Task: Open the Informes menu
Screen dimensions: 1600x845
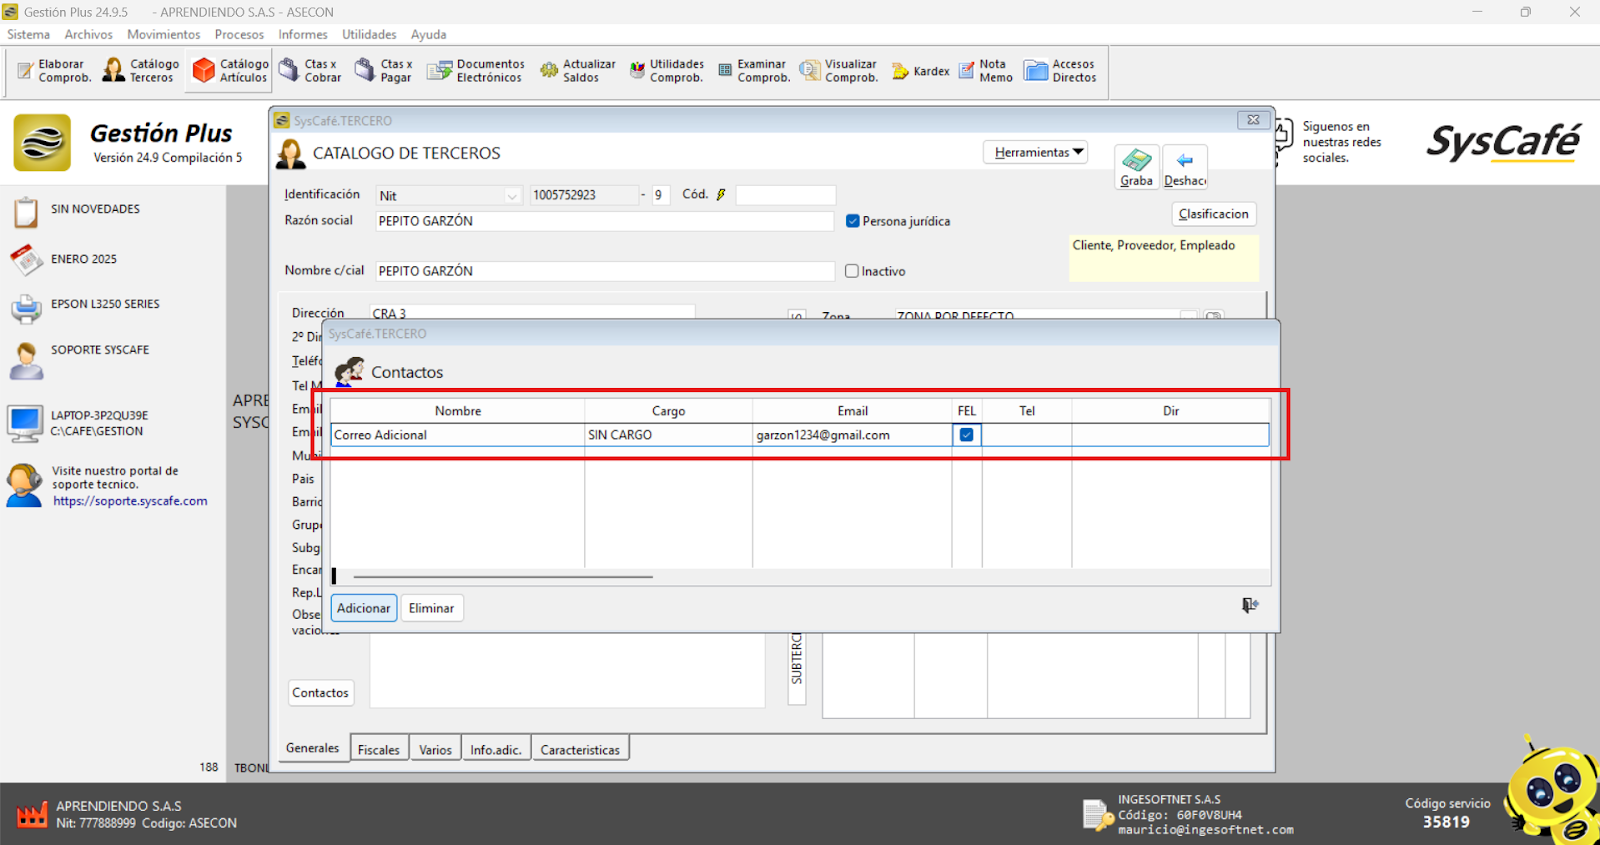Action: pyautogui.click(x=302, y=34)
